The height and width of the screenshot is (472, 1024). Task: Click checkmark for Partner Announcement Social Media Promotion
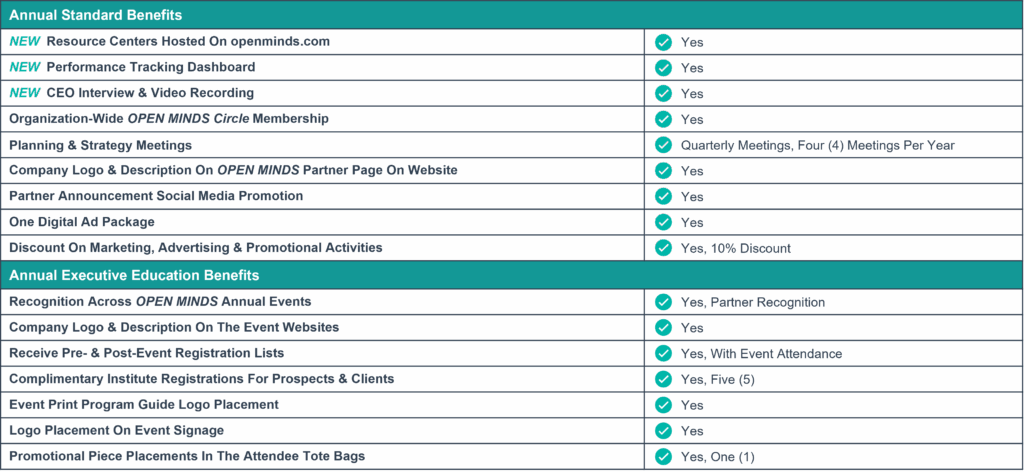click(x=664, y=197)
